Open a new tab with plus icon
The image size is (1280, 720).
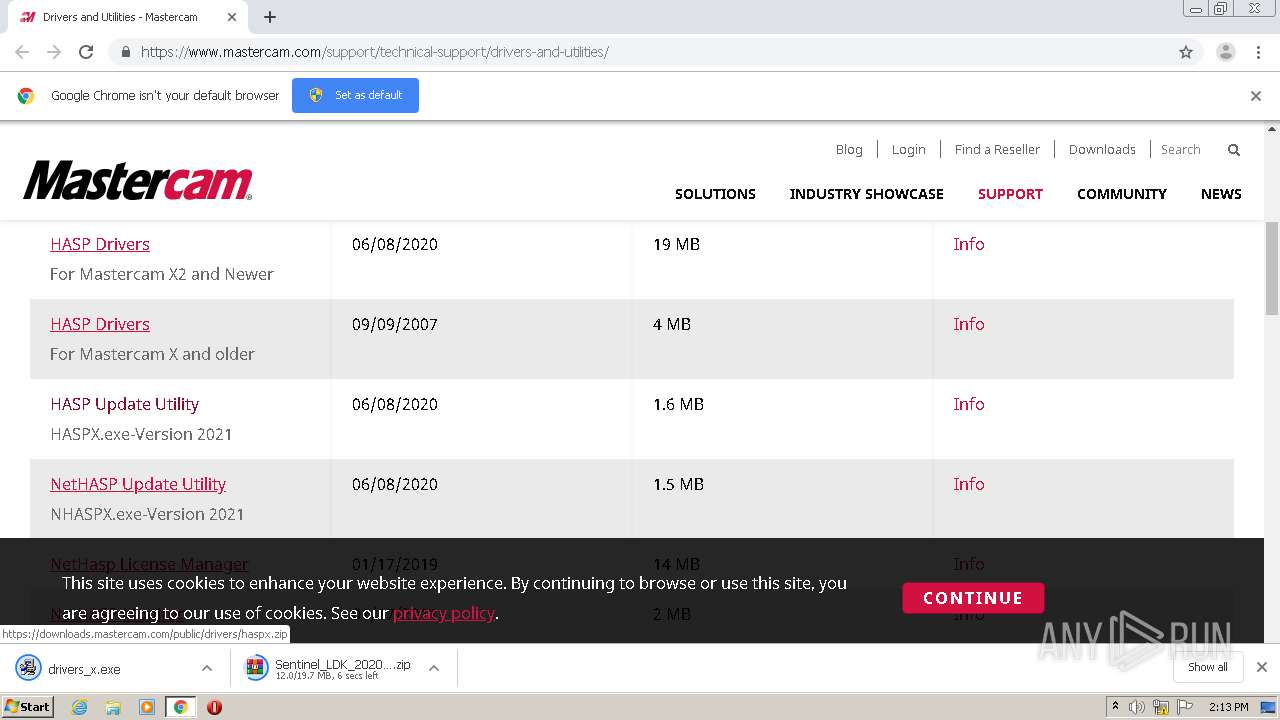pos(270,17)
